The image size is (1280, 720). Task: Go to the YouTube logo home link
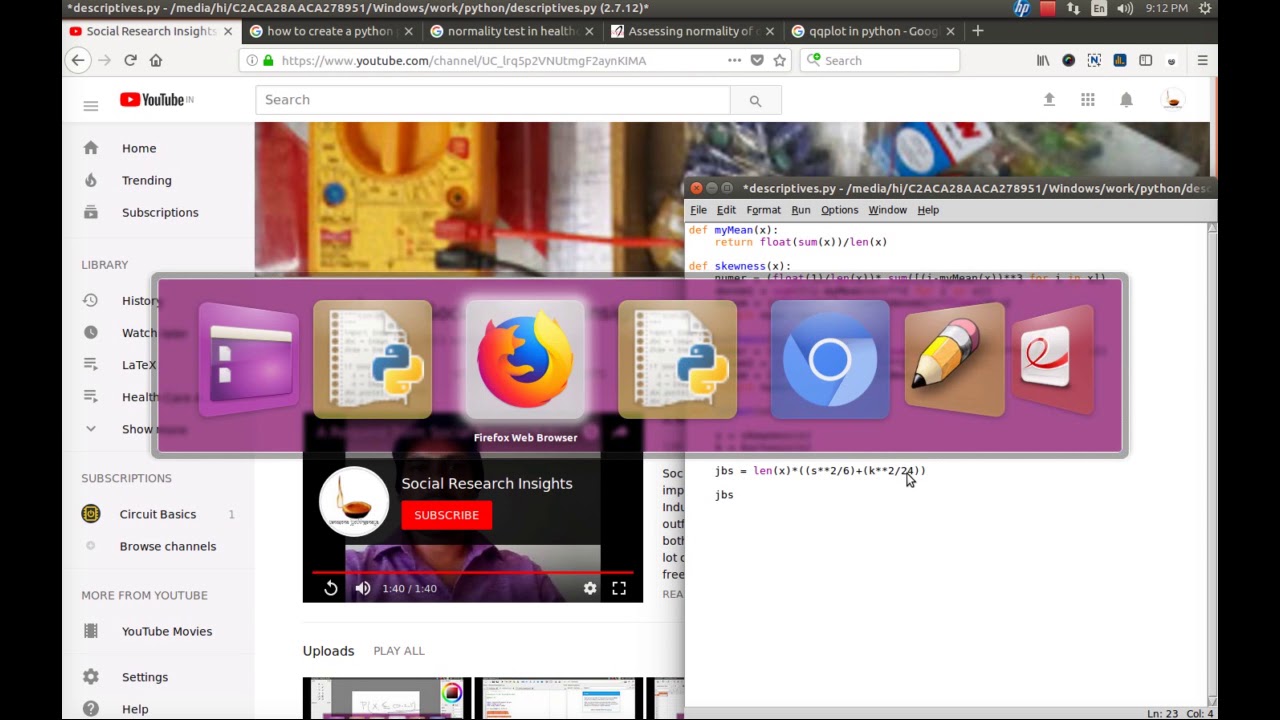click(156, 100)
